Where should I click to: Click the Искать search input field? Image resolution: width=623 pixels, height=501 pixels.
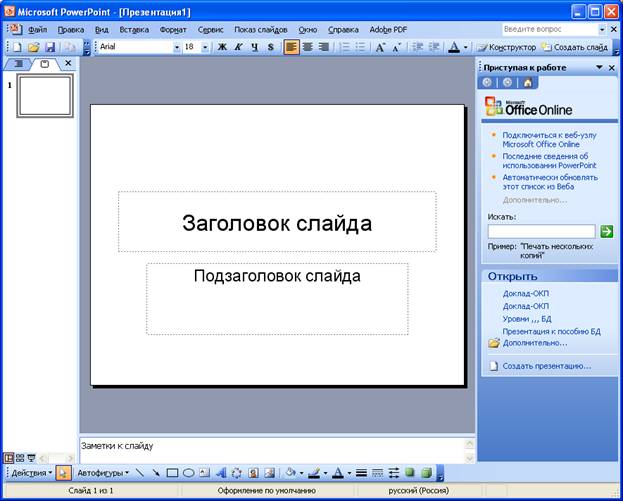(541, 231)
